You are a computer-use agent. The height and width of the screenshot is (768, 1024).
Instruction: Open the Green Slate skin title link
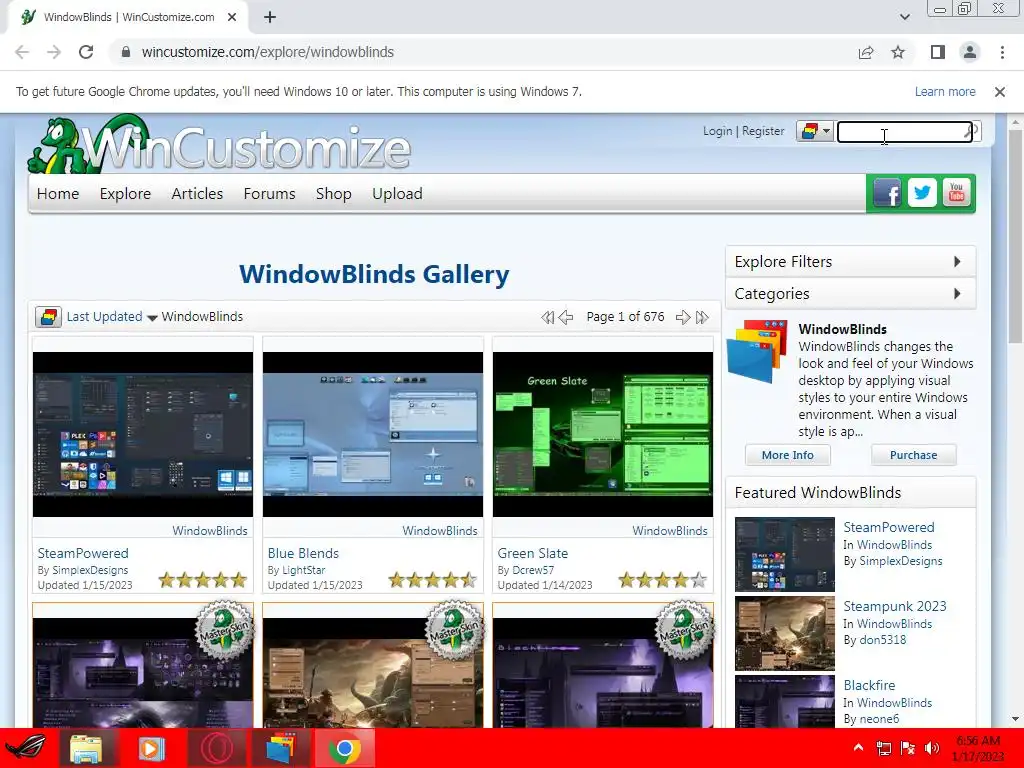[533, 553]
